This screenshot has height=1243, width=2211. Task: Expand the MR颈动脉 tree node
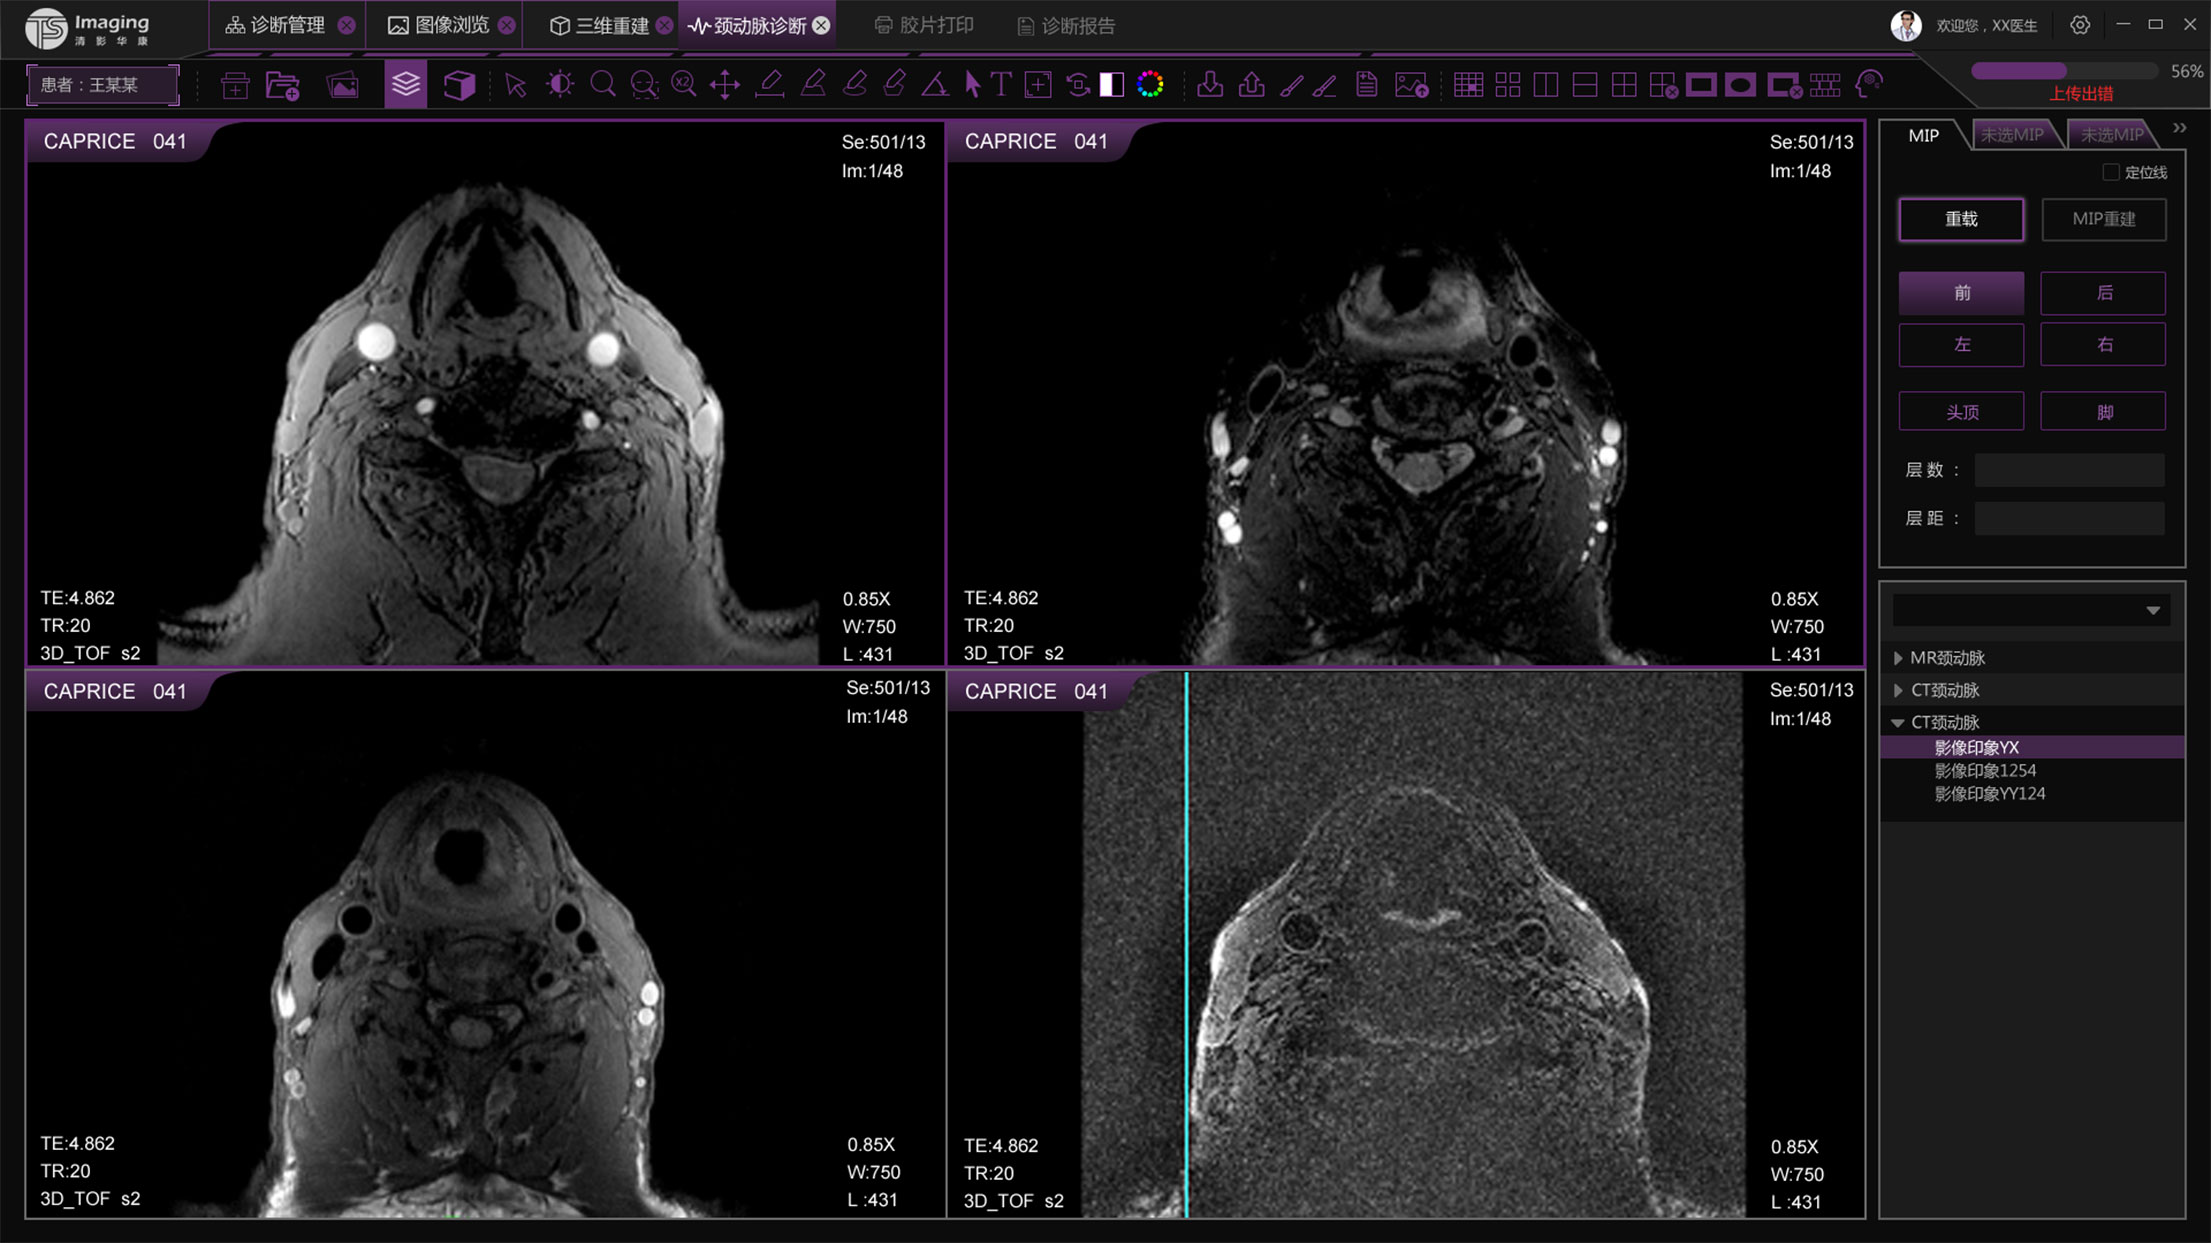1898,658
